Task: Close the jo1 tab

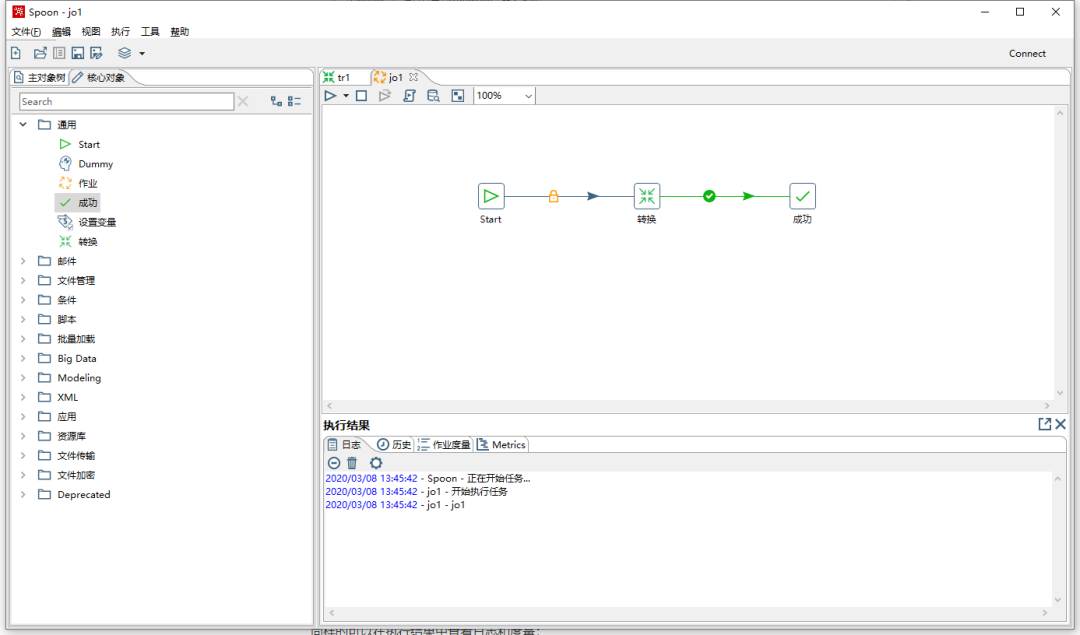Action: click(x=413, y=77)
